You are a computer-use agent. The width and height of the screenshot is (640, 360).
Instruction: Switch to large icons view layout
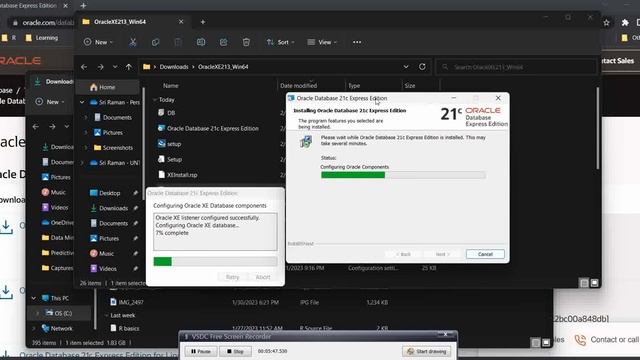point(594,283)
